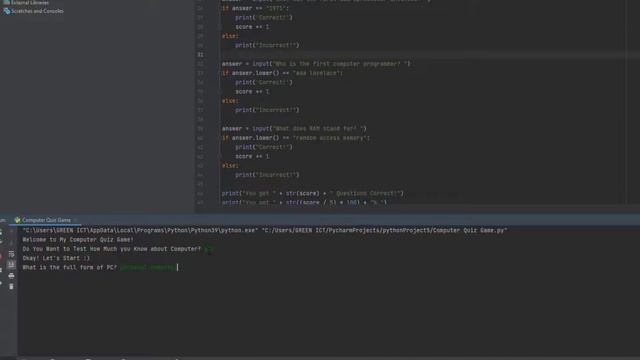Click the print console output icon
The image size is (640, 360).
[x=11, y=276]
